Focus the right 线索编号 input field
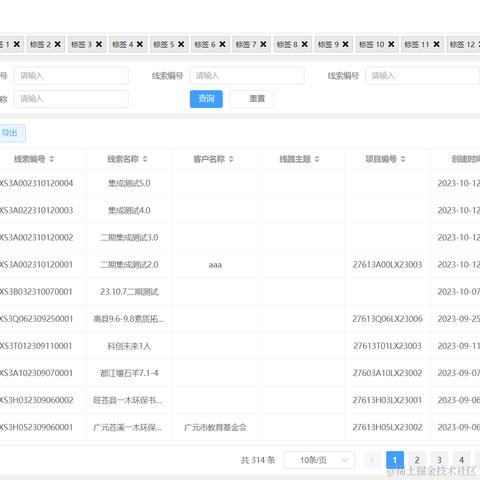 coord(423,76)
